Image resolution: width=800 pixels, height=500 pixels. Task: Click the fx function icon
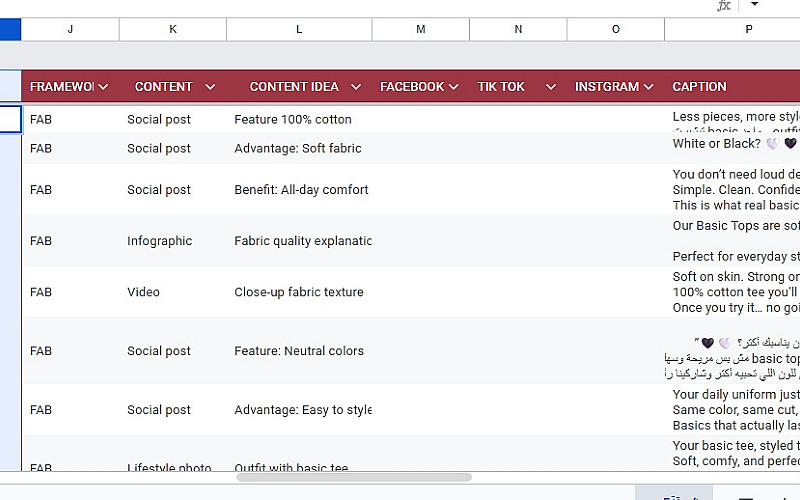723,5
